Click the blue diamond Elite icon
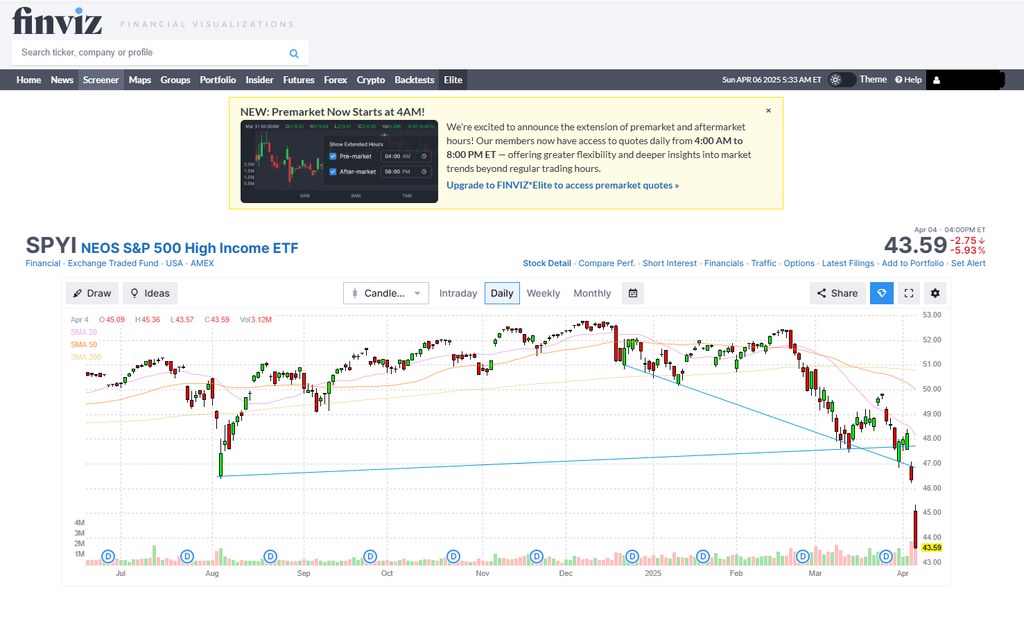Screen dimensions: 1024x639 point(881,293)
